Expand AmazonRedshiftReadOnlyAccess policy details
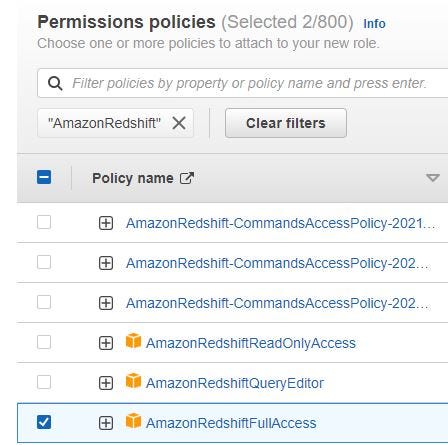The image size is (448, 445). pyautogui.click(x=106, y=343)
